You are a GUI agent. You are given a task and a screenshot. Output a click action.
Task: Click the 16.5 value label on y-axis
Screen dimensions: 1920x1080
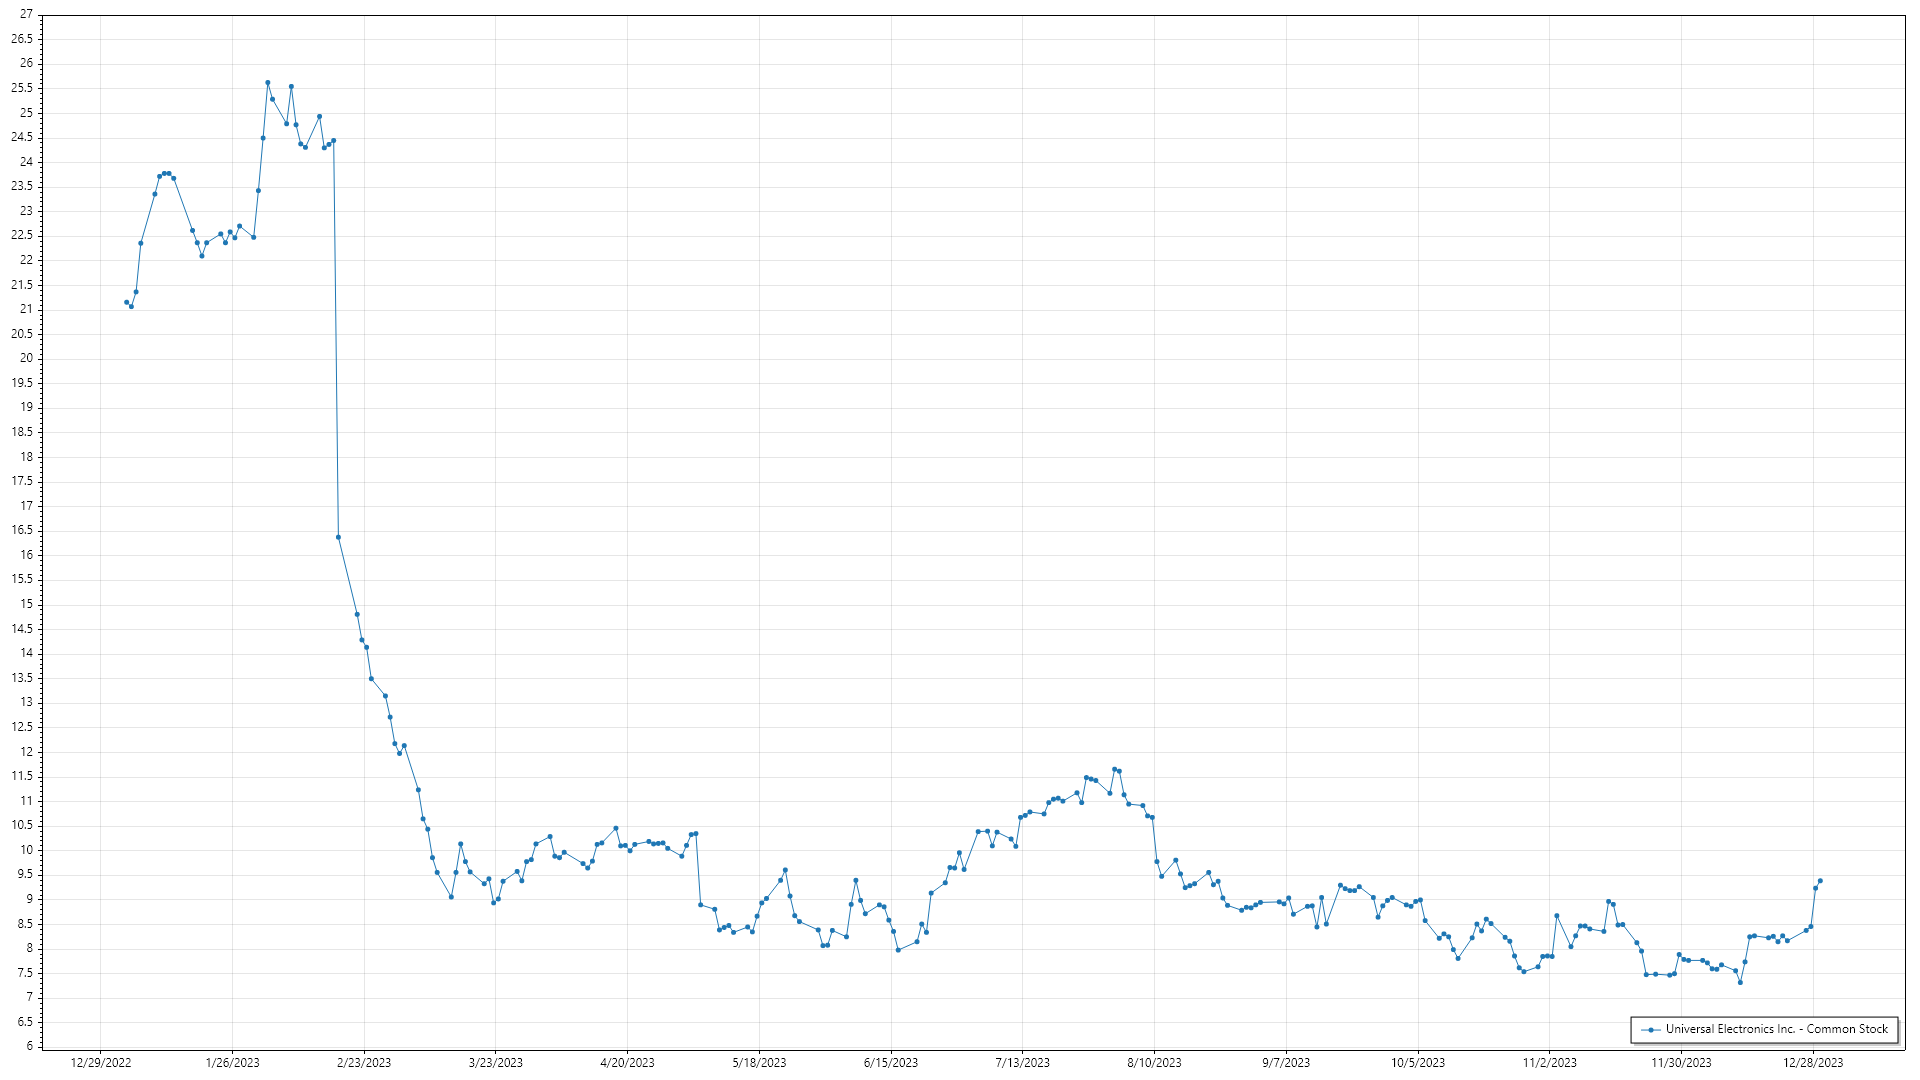point(22,530)
